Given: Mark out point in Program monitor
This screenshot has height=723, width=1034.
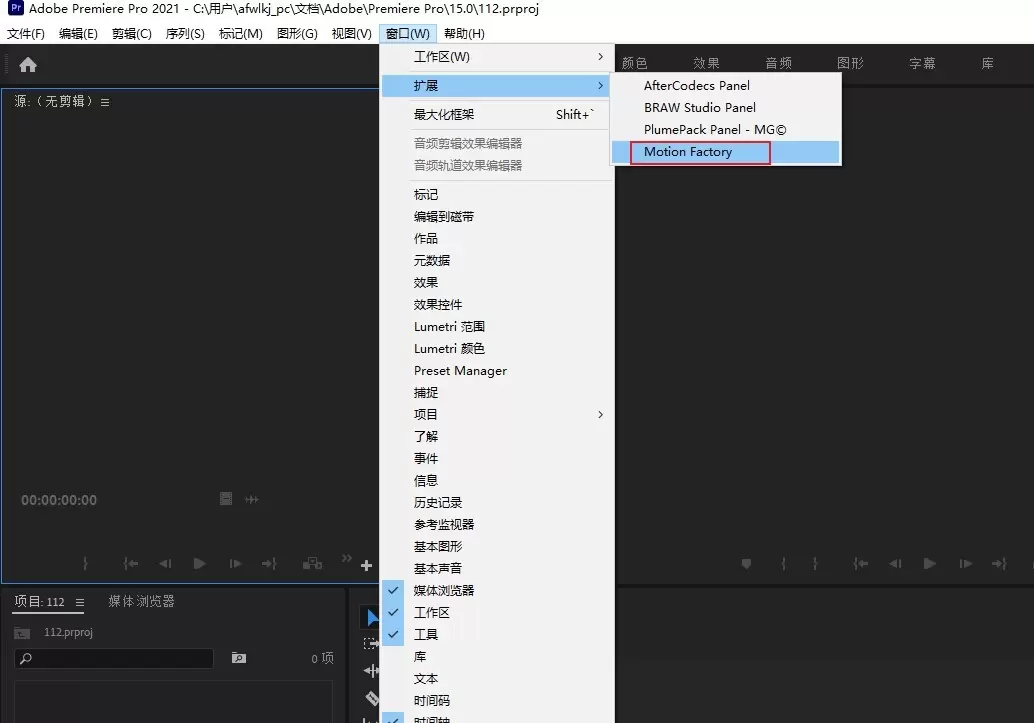Looking at the screenshot, I should point(815,563).
